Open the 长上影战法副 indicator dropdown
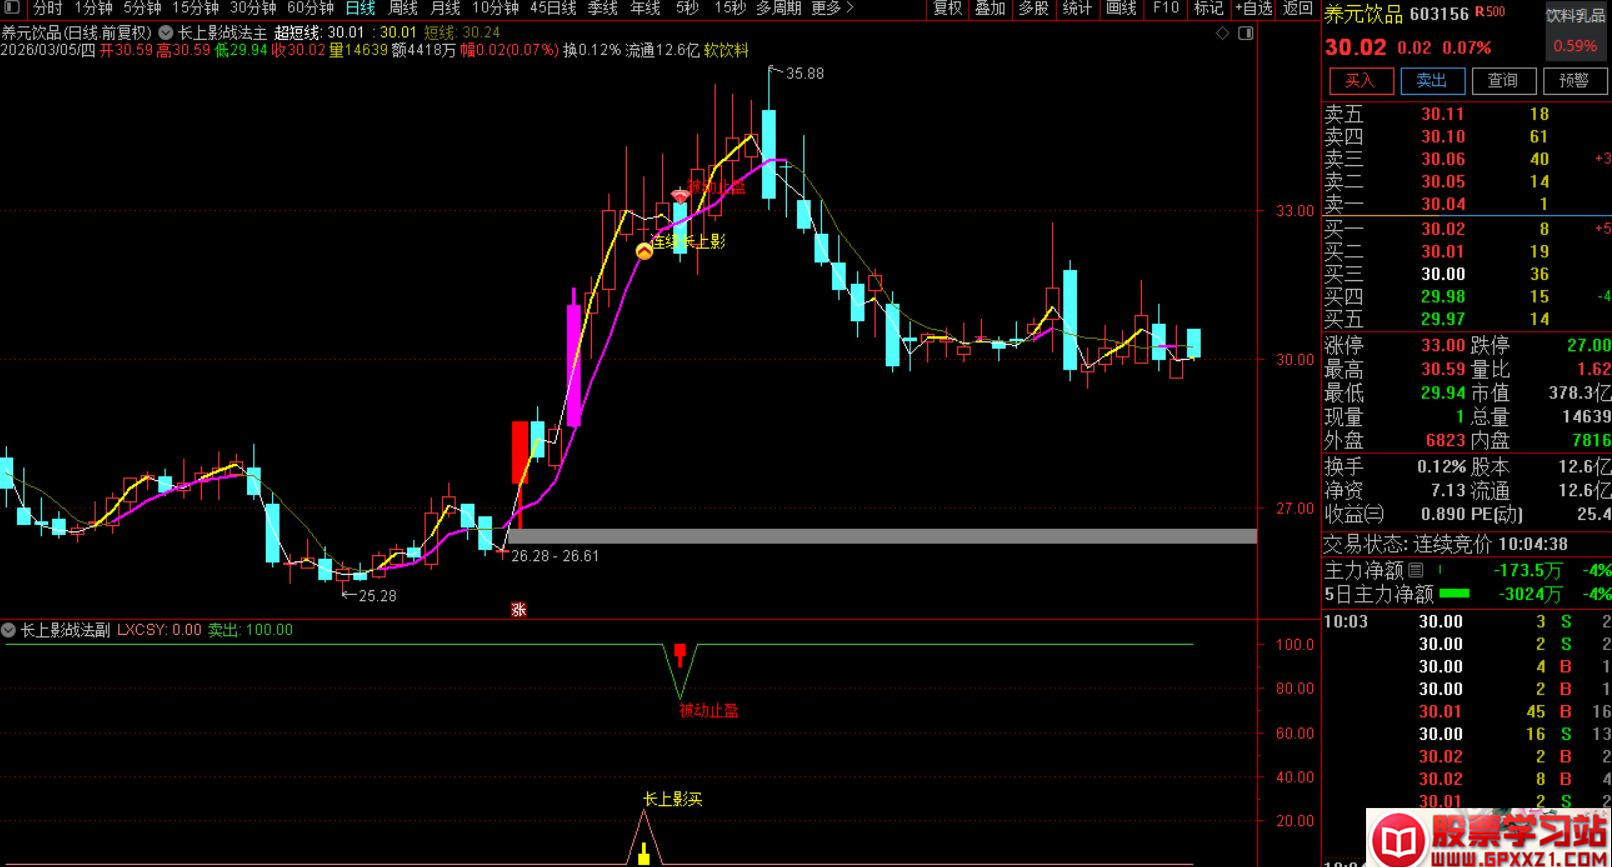The width and height of the screenshot is (1612, 867). (9, 630)
